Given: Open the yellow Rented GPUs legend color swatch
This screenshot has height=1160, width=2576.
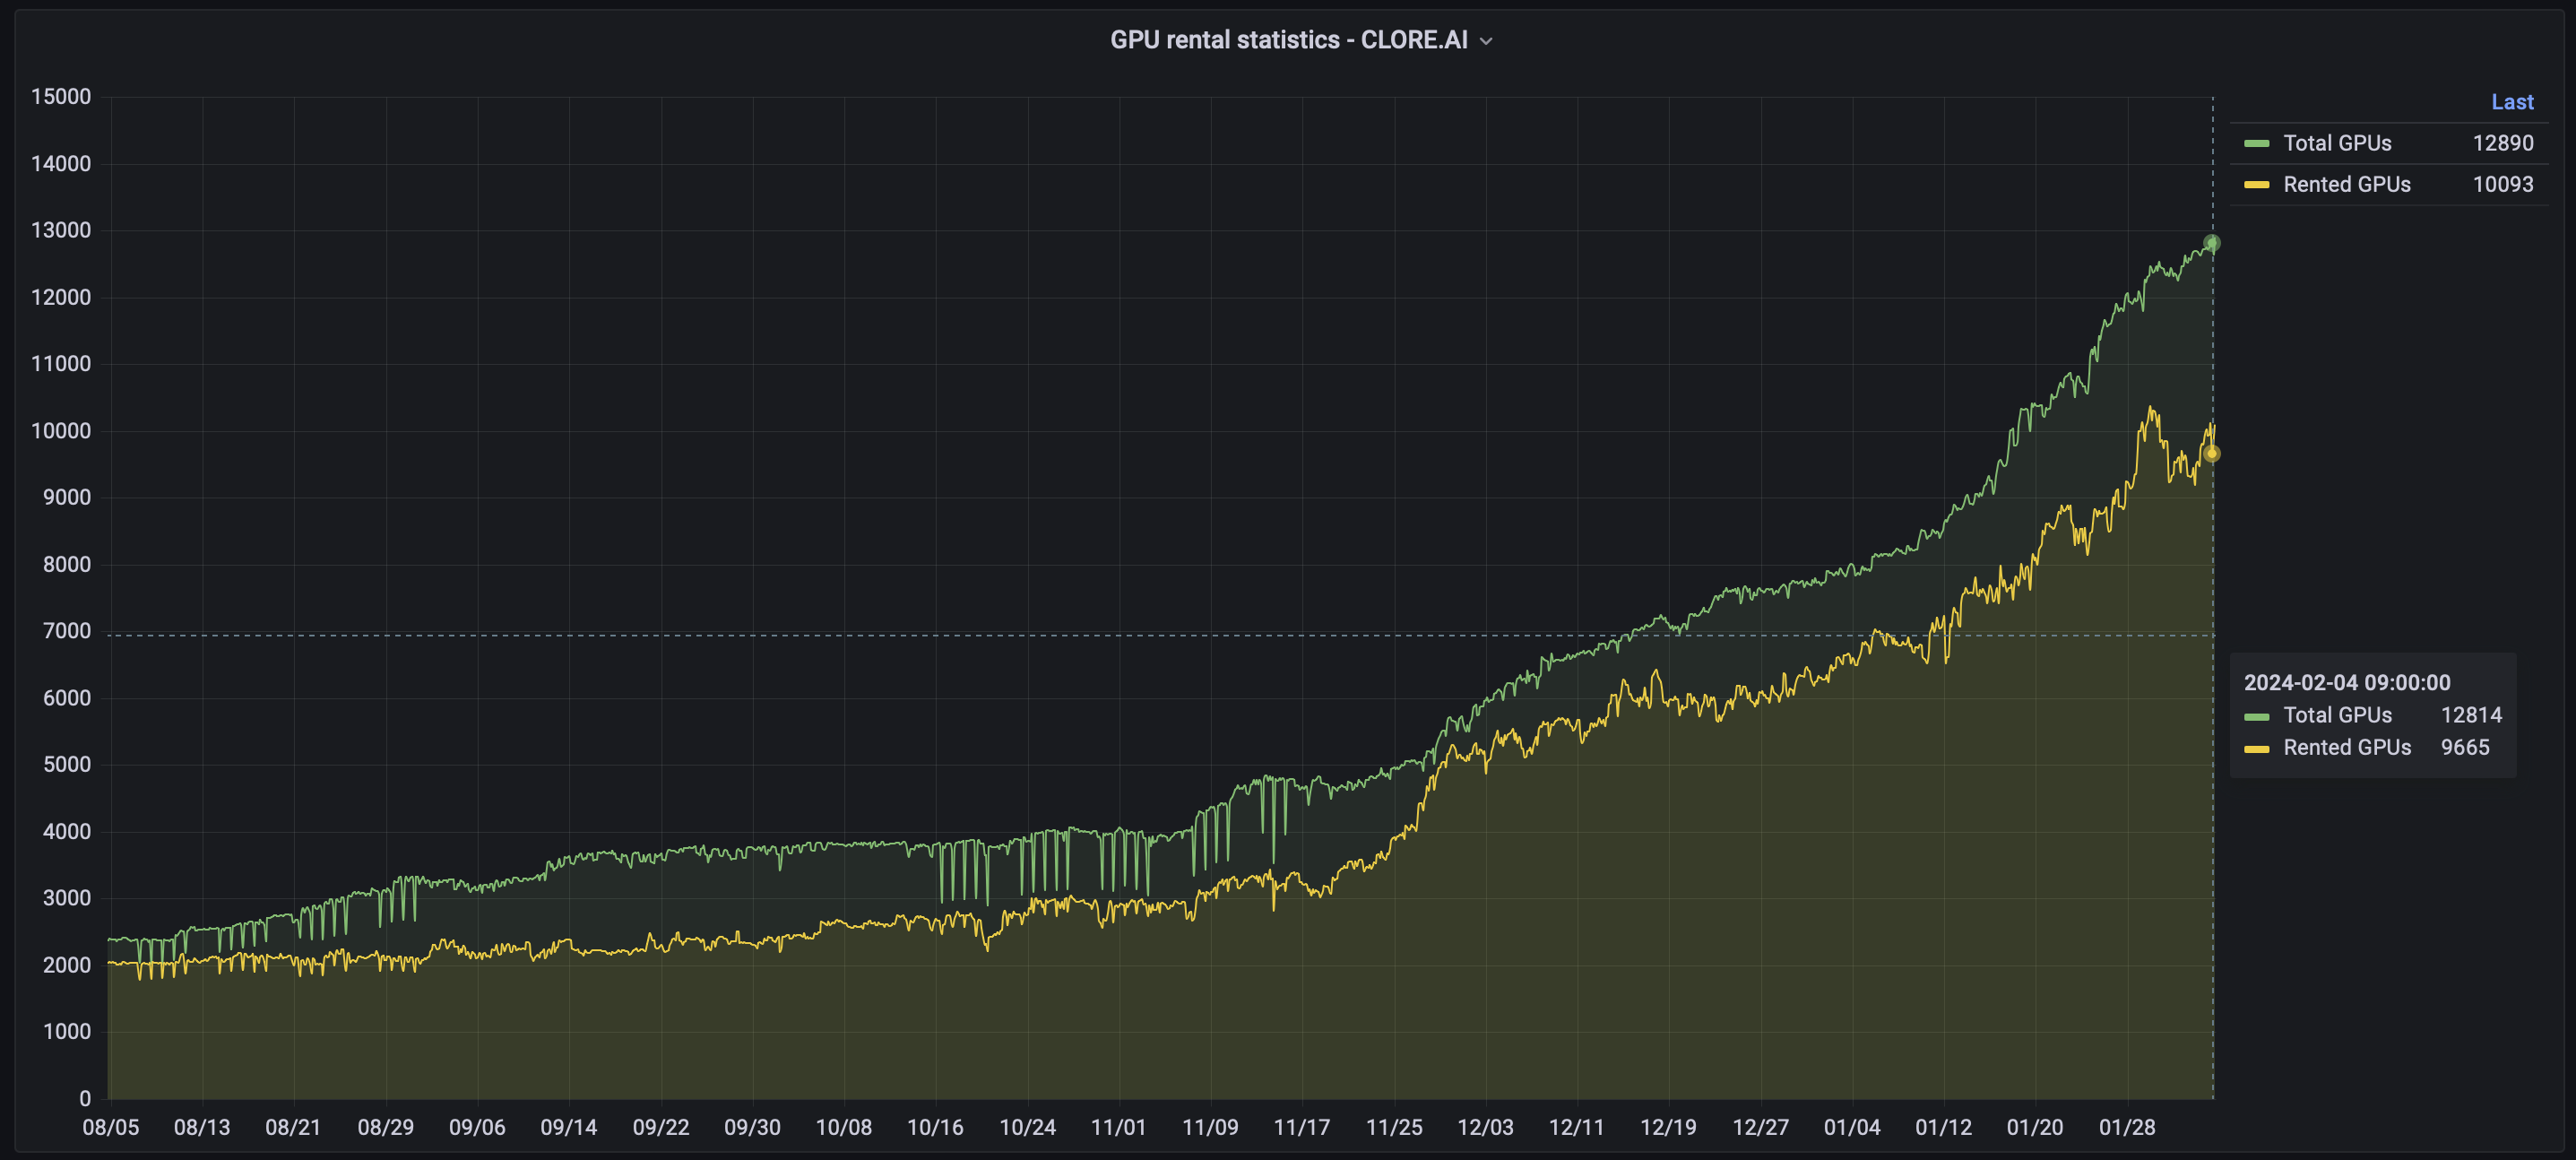Looking at the screenshot, I should click(2256, 185).
